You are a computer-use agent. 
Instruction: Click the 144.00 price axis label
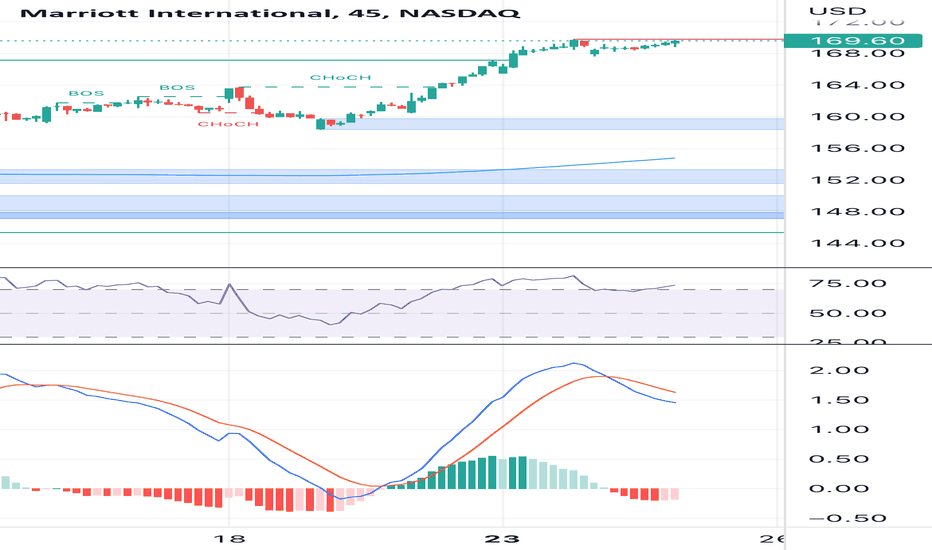pyautogui.click(x=857, y=243)
